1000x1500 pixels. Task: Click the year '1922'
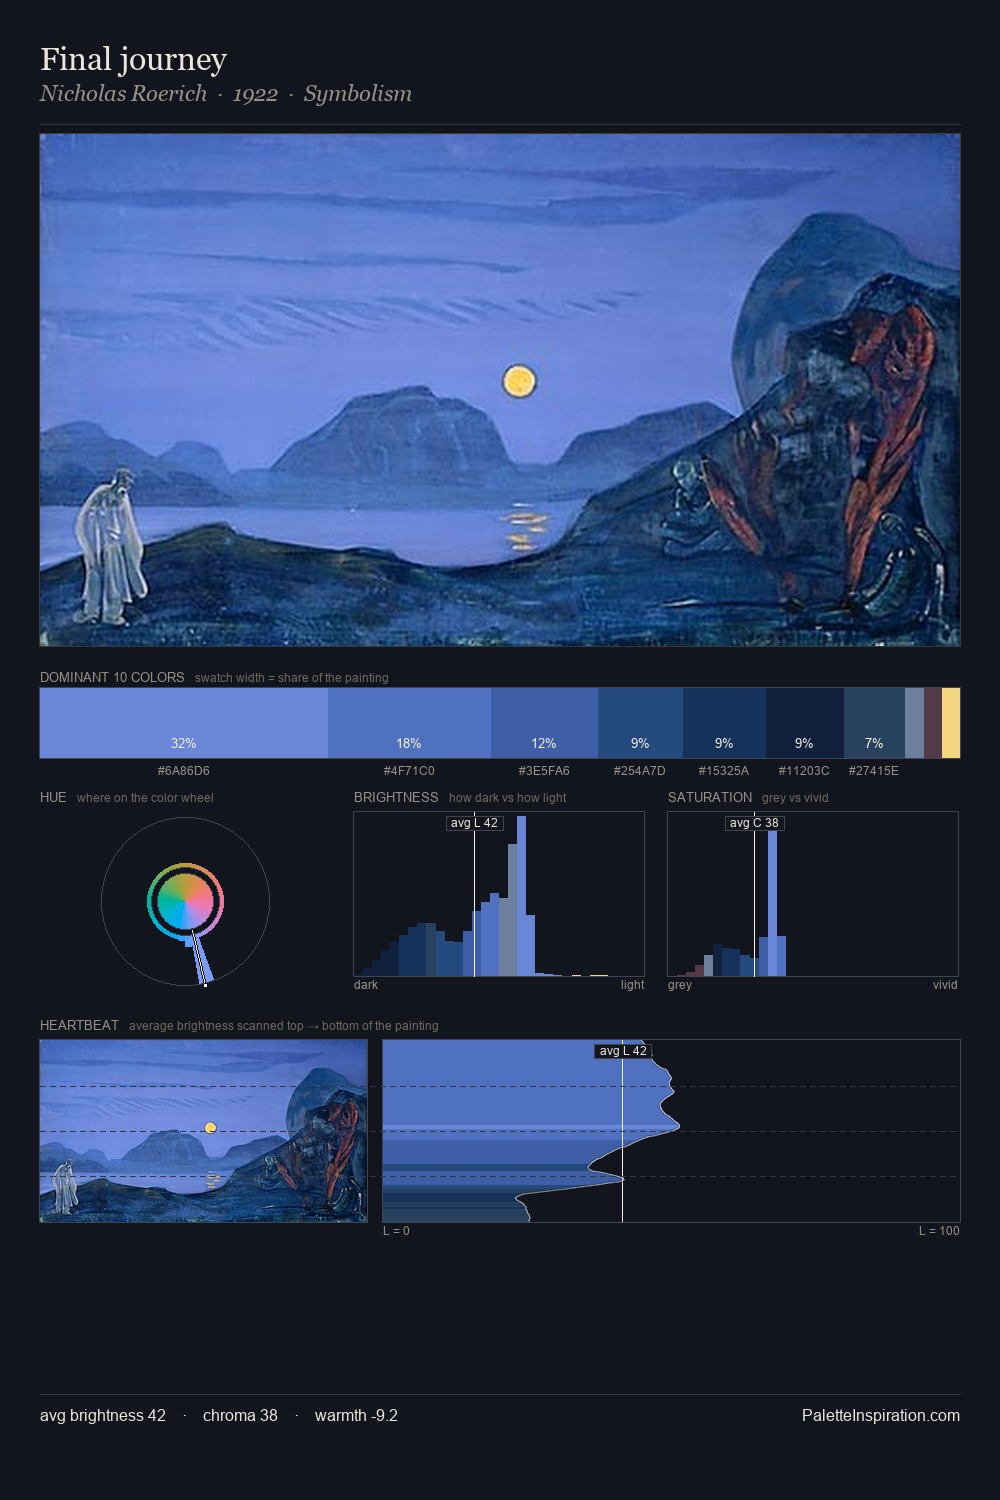point(255,94)
